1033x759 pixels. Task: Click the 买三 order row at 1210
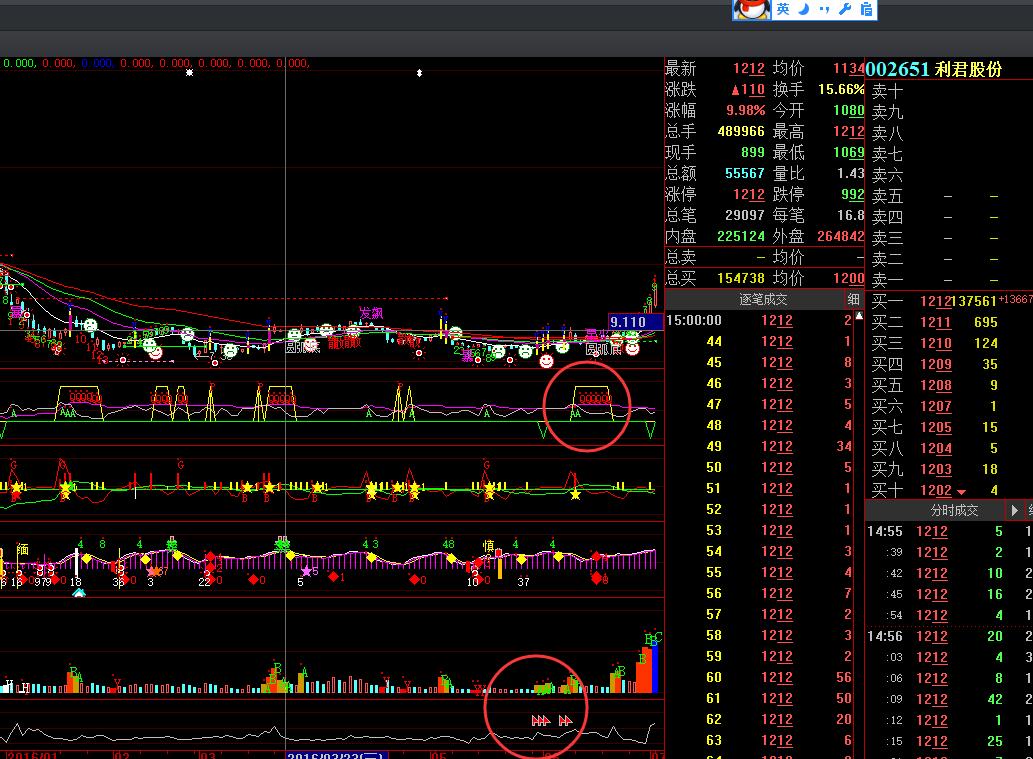[x=949, y=343]
